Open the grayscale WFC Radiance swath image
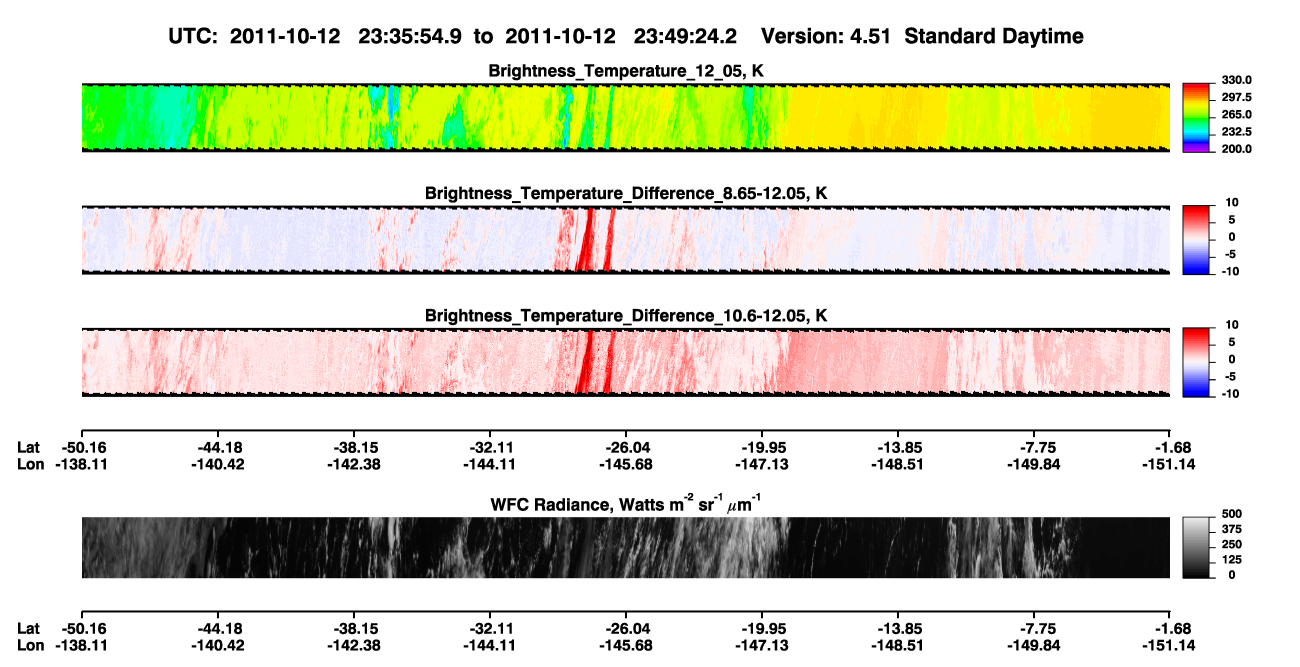Image resolution: width=1300 pixels, height=667 pixels. click(x=626, y=547)
